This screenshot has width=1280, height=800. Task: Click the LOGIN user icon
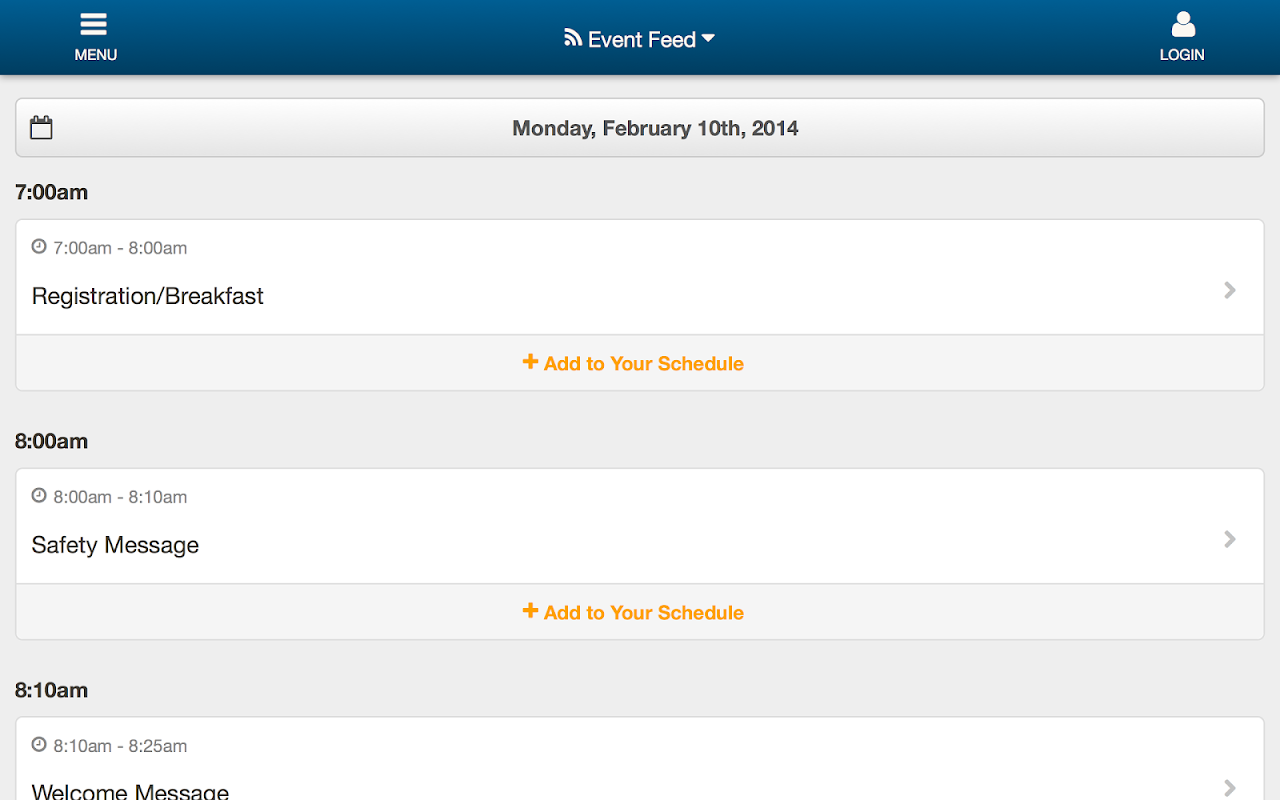[1183, 25]
